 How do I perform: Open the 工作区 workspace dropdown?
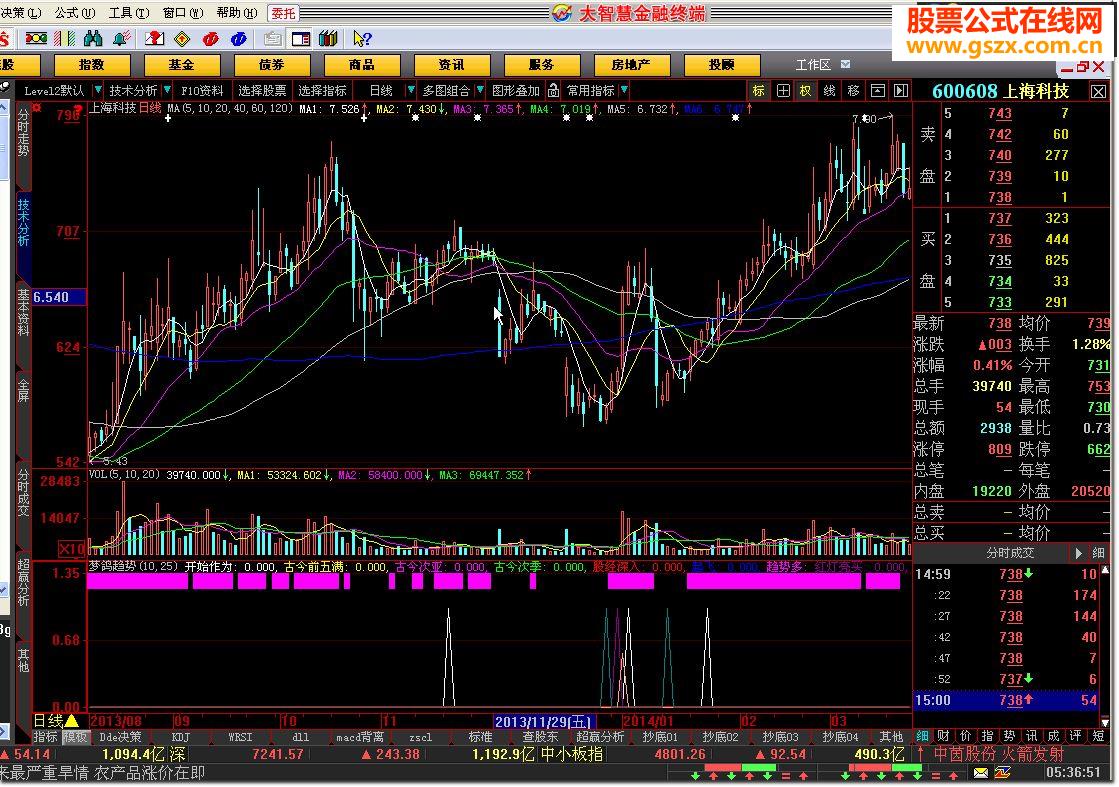click(846, 64)
